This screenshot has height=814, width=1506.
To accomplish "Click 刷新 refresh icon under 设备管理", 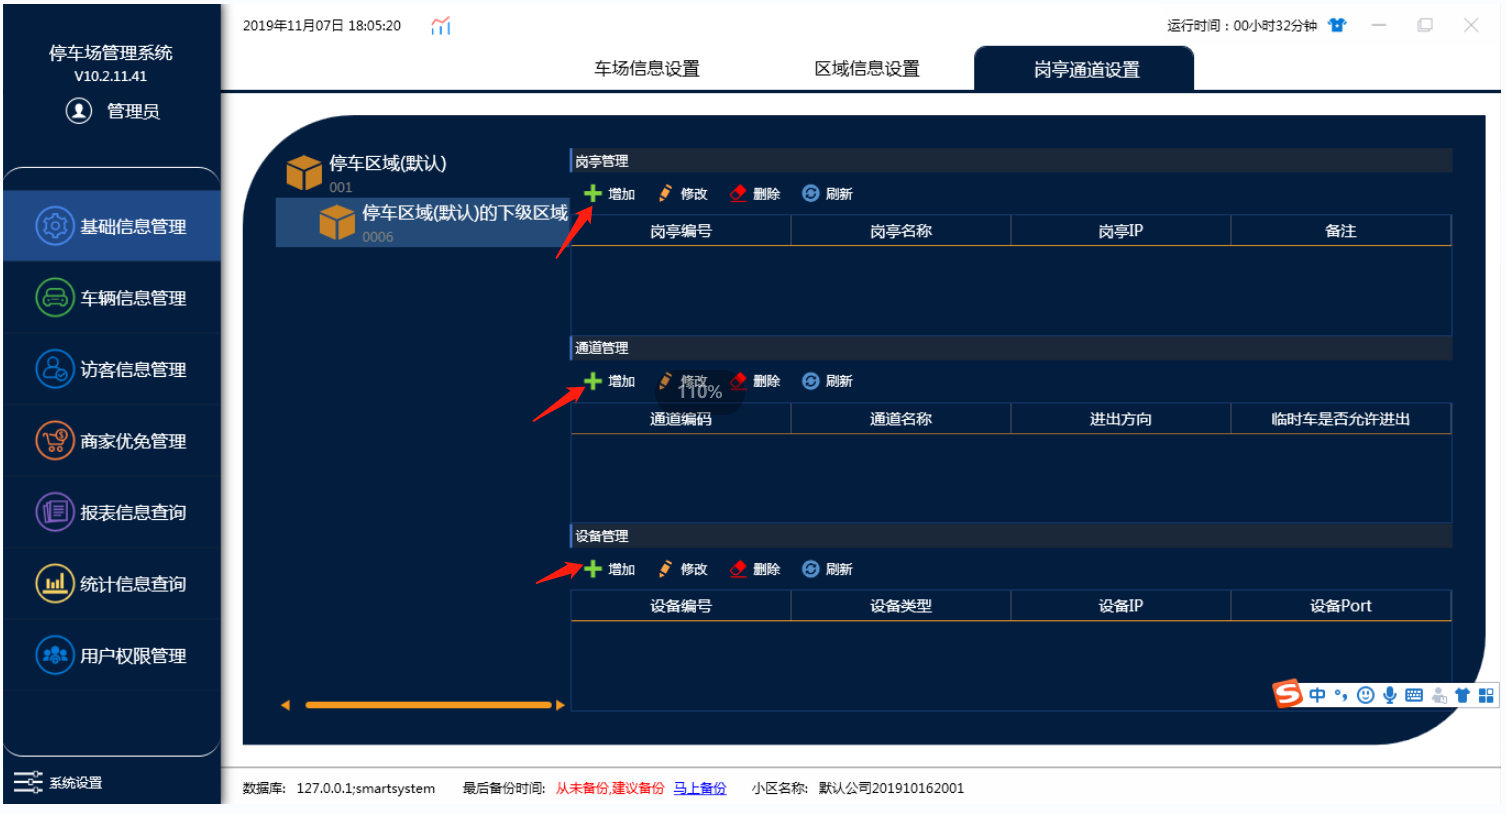I will pos(811,569).
